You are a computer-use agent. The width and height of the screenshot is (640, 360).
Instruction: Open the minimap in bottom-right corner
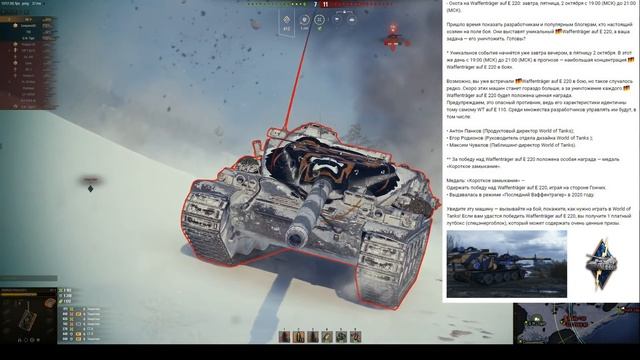(x=576, y=323)
